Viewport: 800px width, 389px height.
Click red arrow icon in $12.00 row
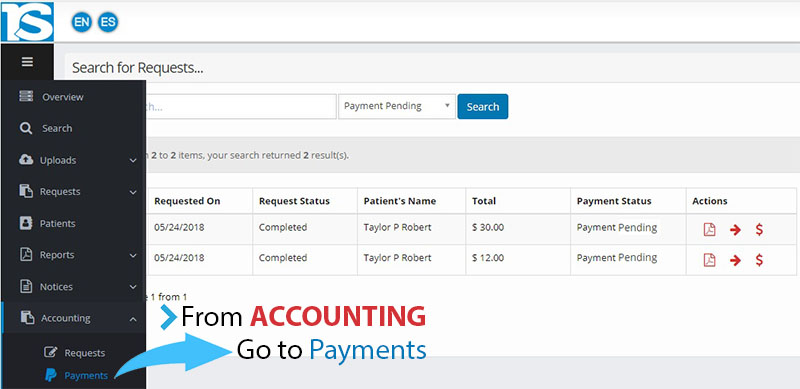tap(735, 260)
